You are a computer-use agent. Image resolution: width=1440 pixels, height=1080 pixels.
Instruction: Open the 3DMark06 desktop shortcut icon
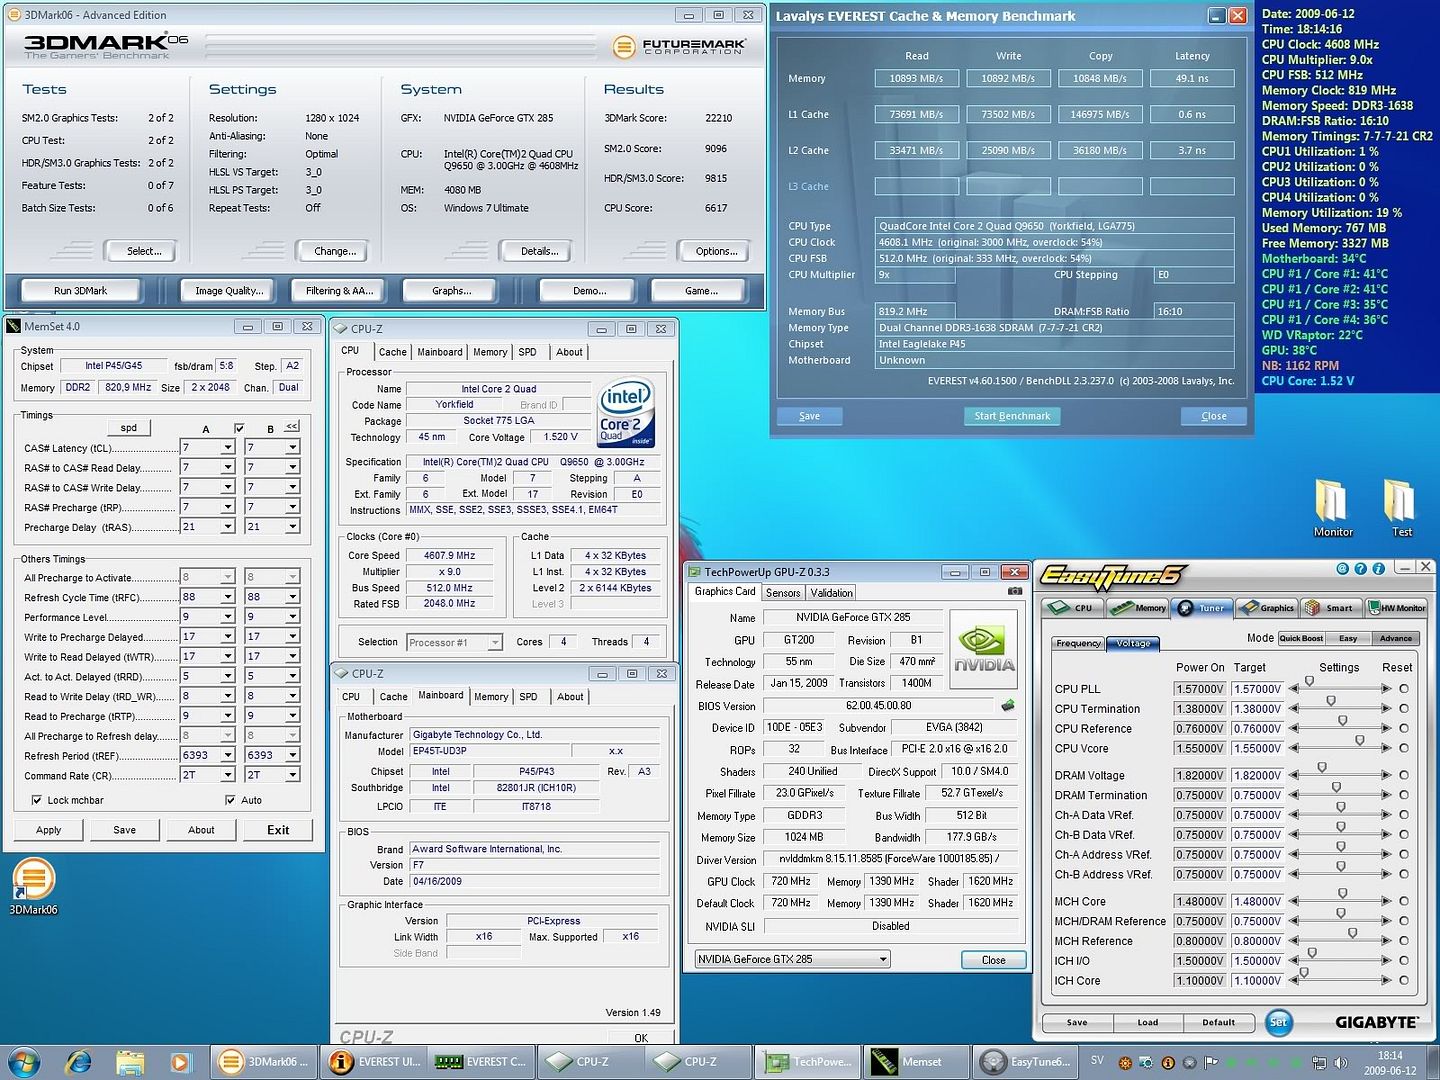pos(33,885)
